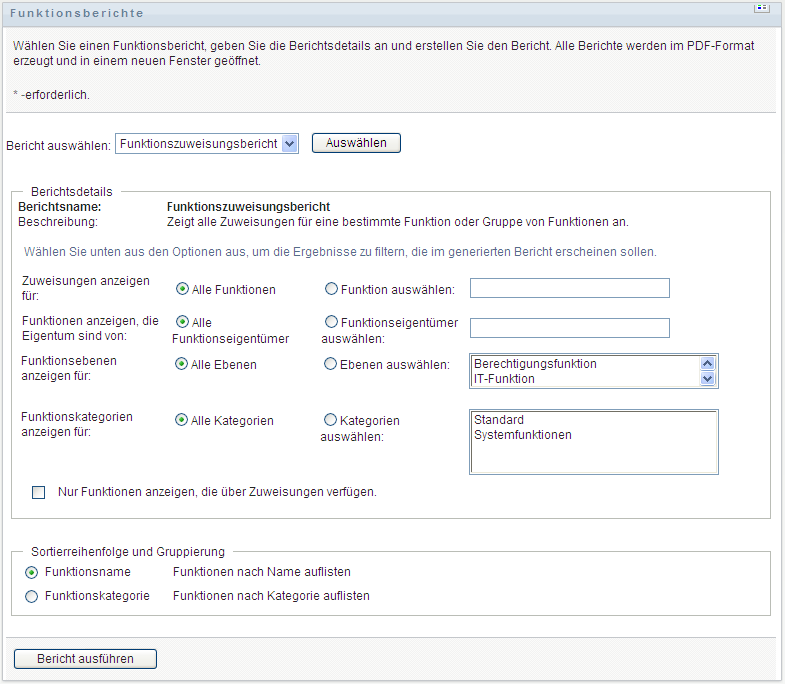Click the Bericht ausführen button
The image size is (785, 684).
[85, 659]
